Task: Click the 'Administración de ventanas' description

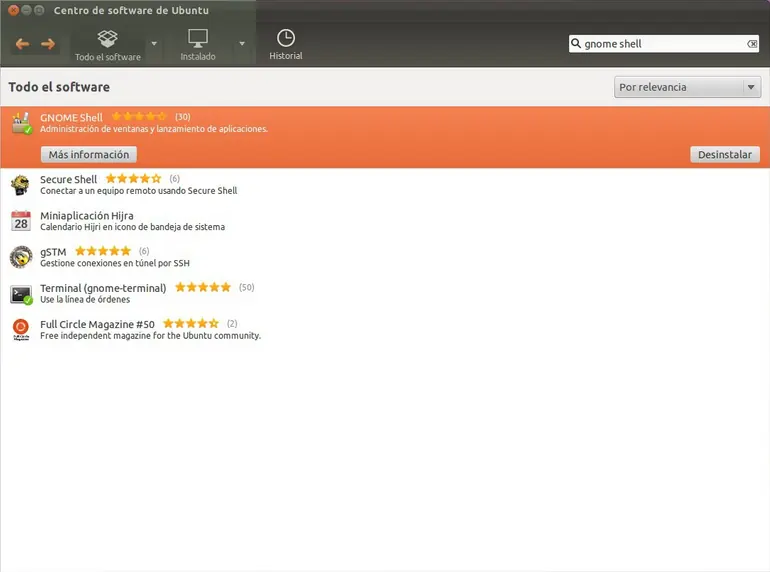Action: click(154, 129)
